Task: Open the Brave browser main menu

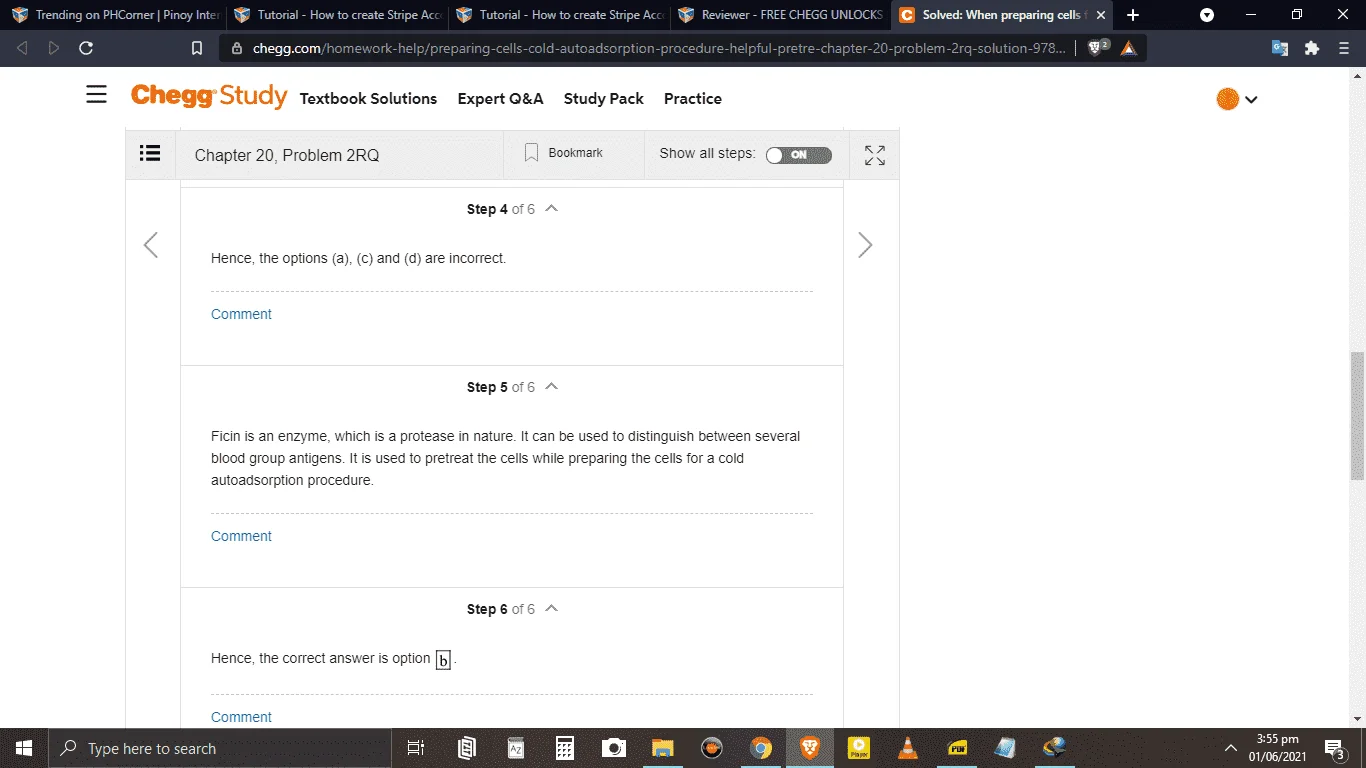Action: tap(1343, 48)
